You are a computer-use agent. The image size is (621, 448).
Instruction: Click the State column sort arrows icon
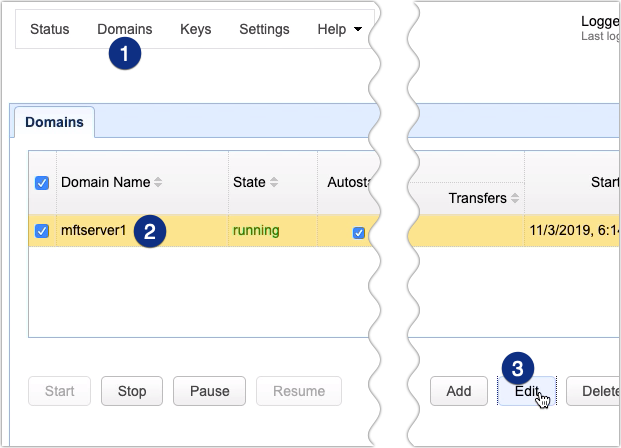[x=274, y=183]
